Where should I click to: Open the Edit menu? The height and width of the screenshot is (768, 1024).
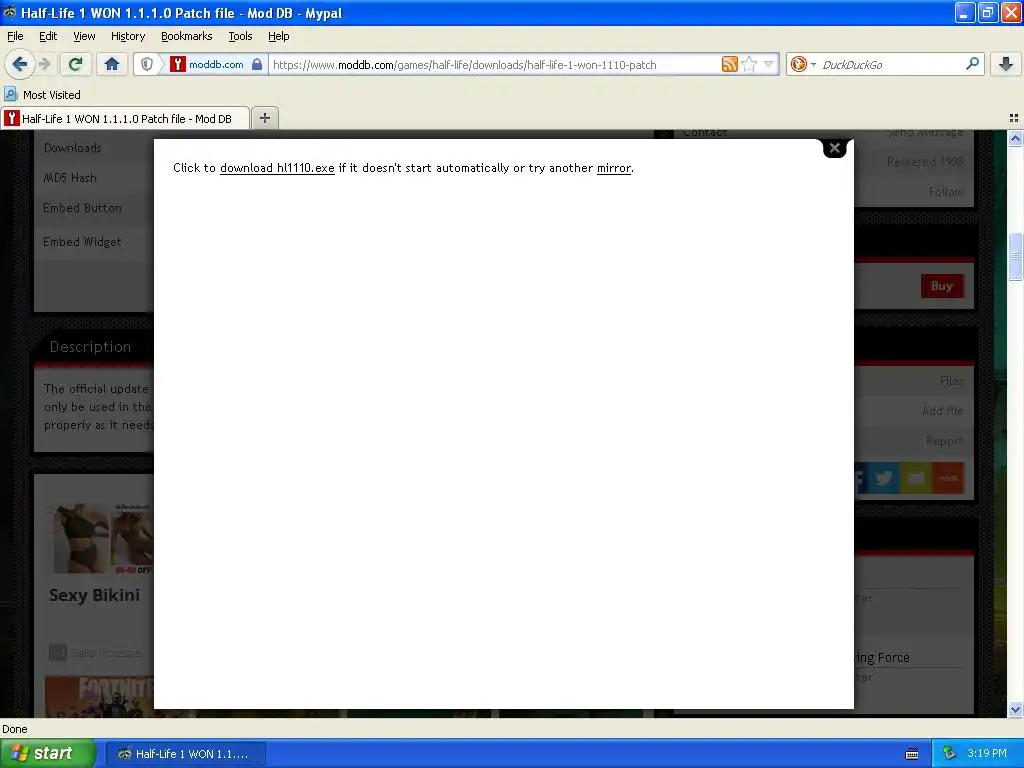click(48, 36)
